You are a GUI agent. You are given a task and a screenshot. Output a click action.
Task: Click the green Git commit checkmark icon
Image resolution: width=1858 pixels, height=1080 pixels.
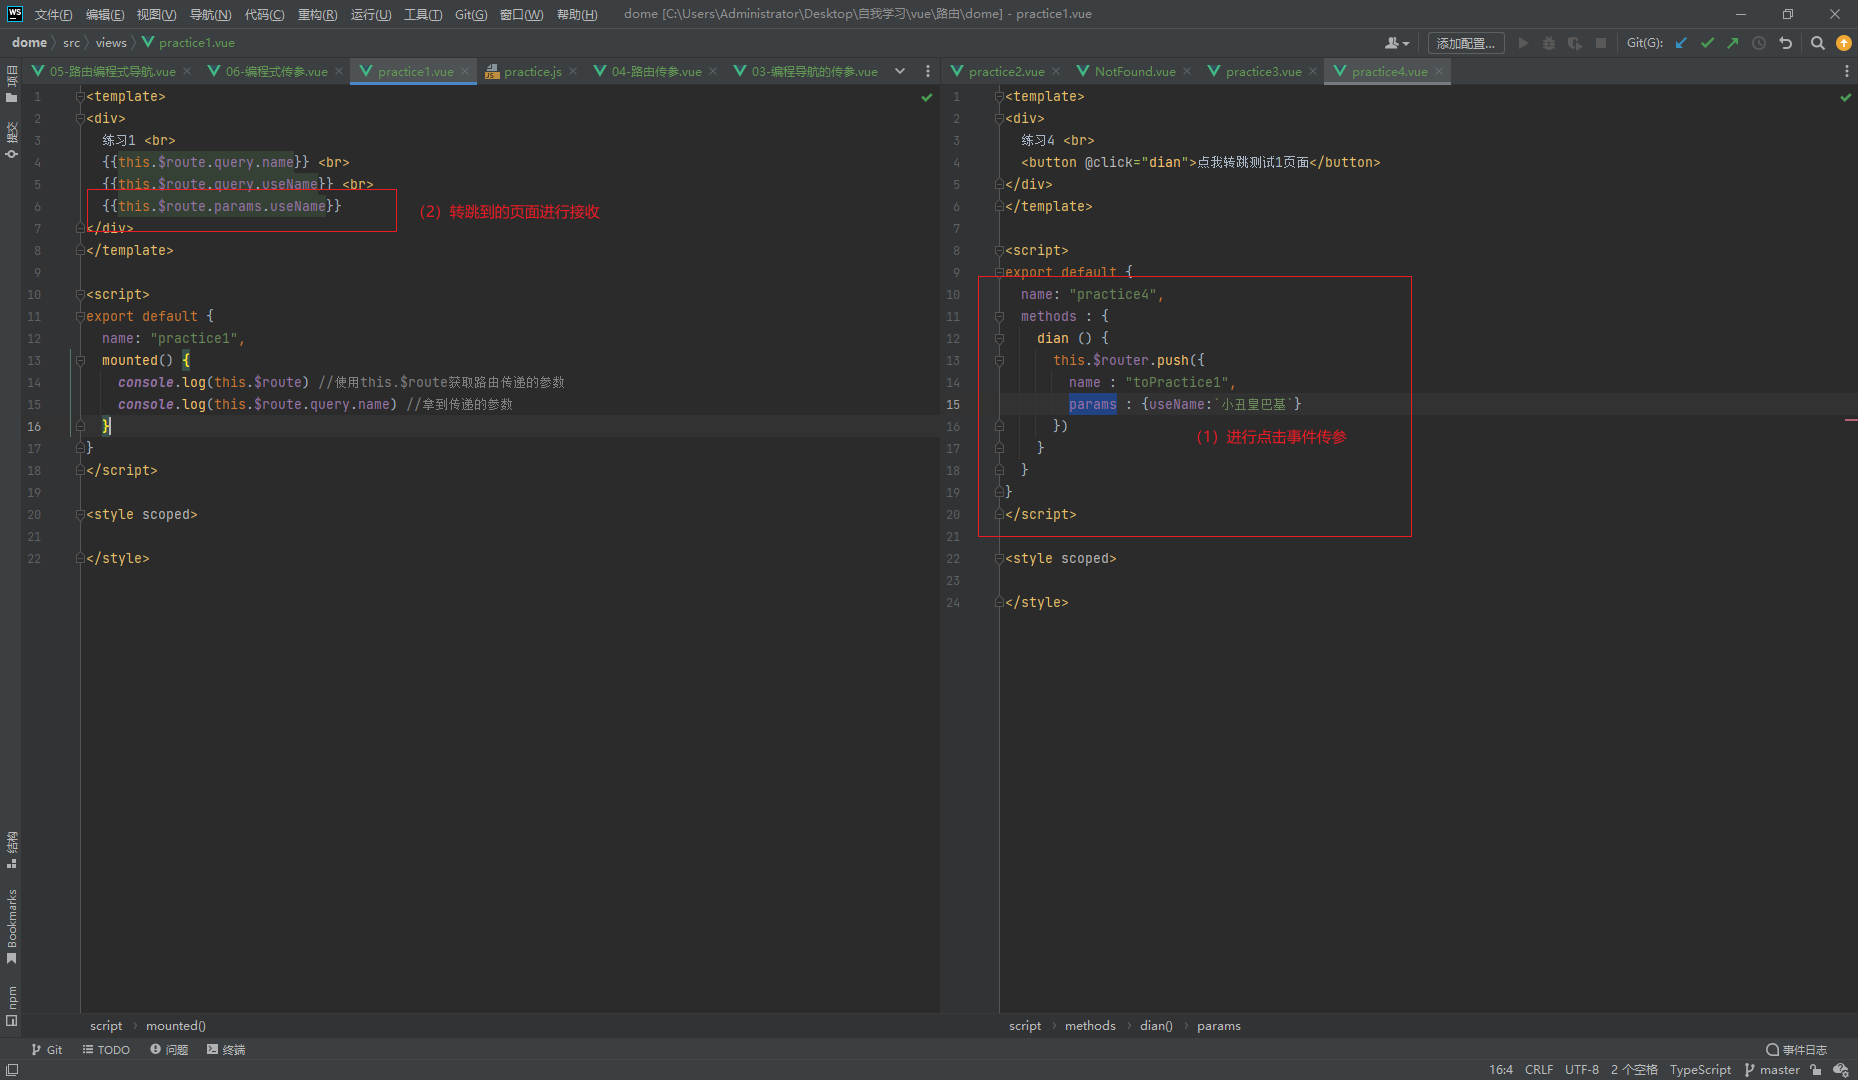(1707, 43)
